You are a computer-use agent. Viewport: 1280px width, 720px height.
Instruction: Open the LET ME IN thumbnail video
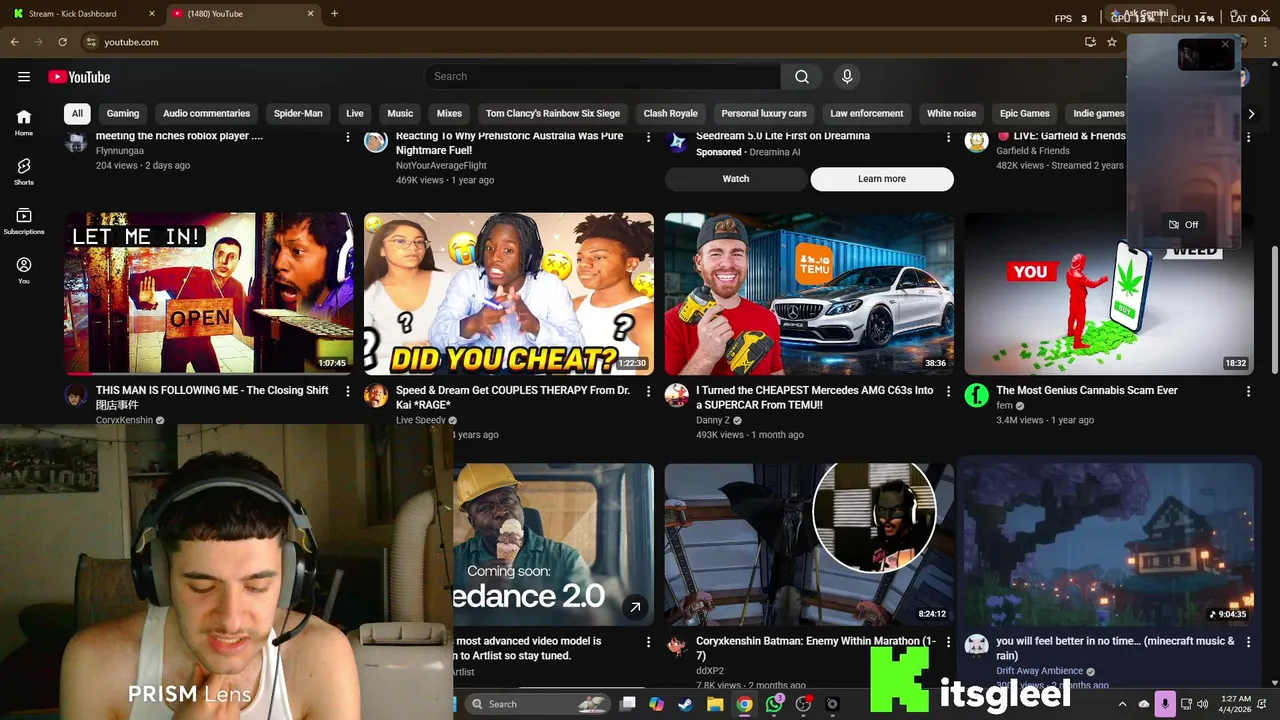click(x=209, y=293)
